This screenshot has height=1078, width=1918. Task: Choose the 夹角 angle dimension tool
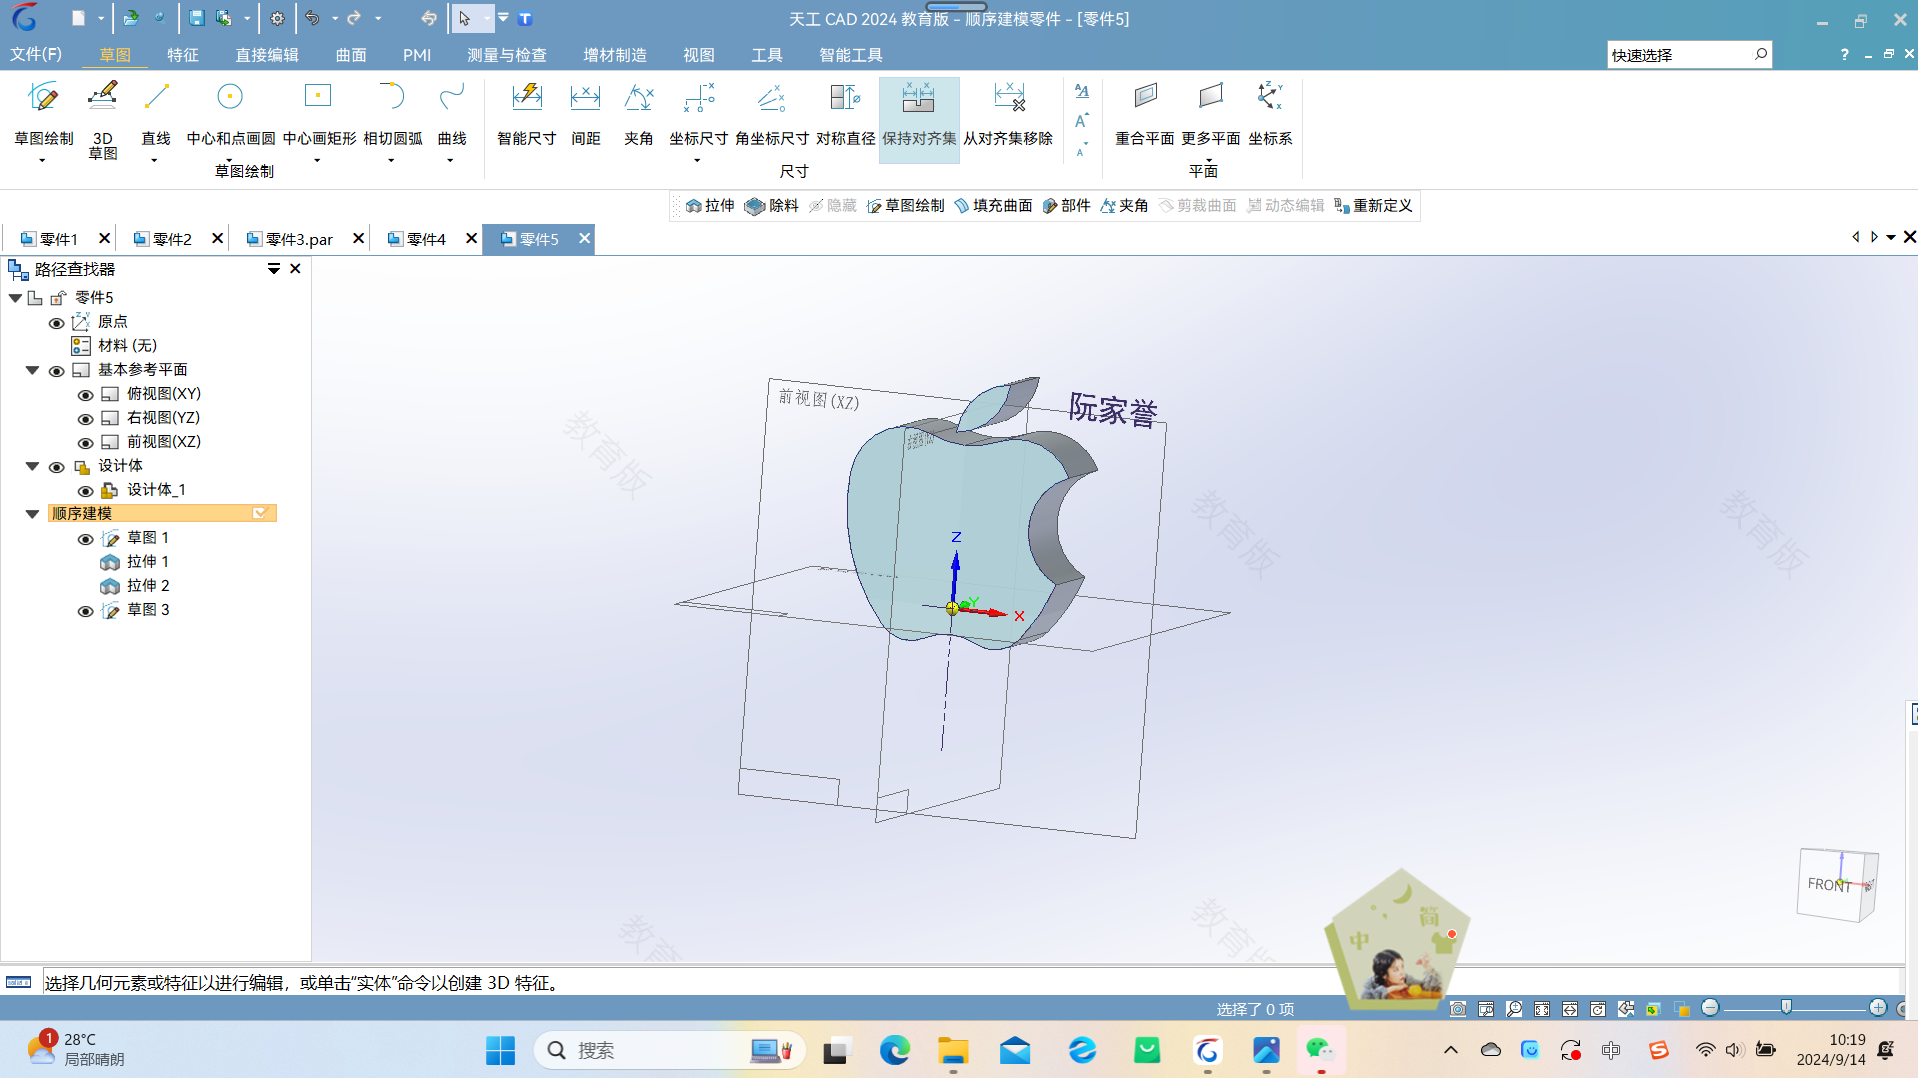click(x=638, y=114)
